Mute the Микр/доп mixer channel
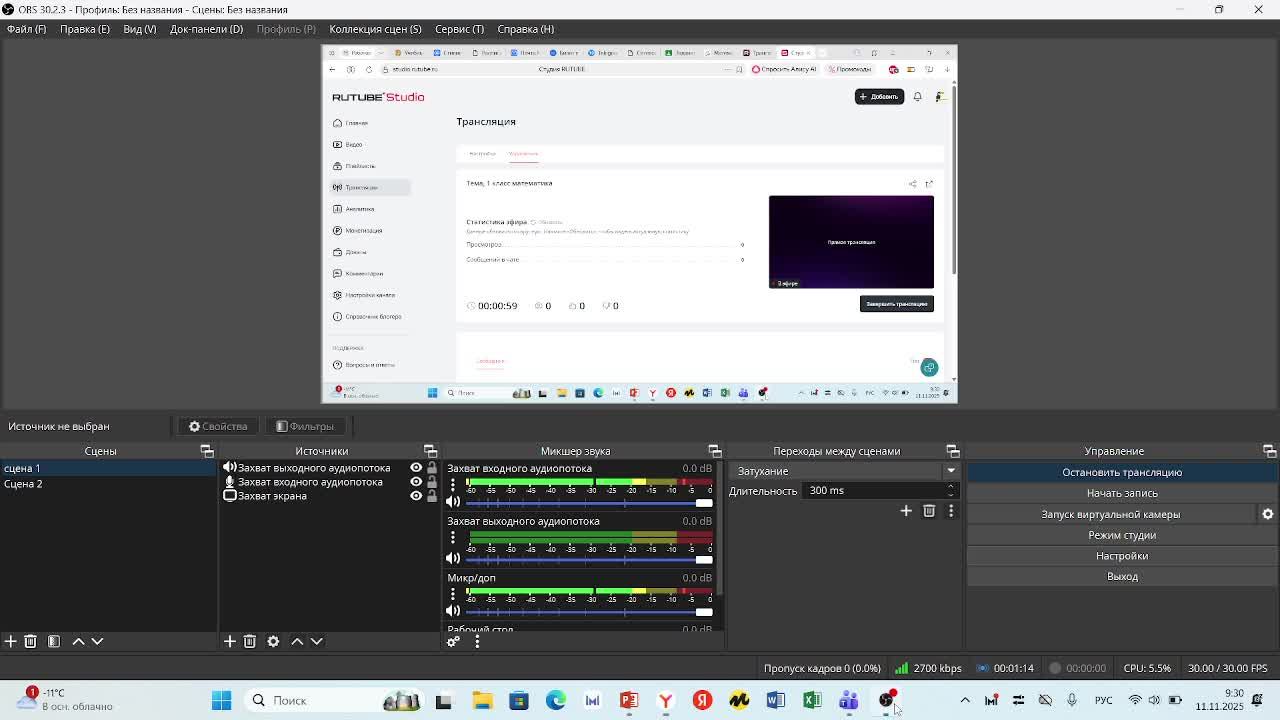1280x720 pixels. [453, 611]
